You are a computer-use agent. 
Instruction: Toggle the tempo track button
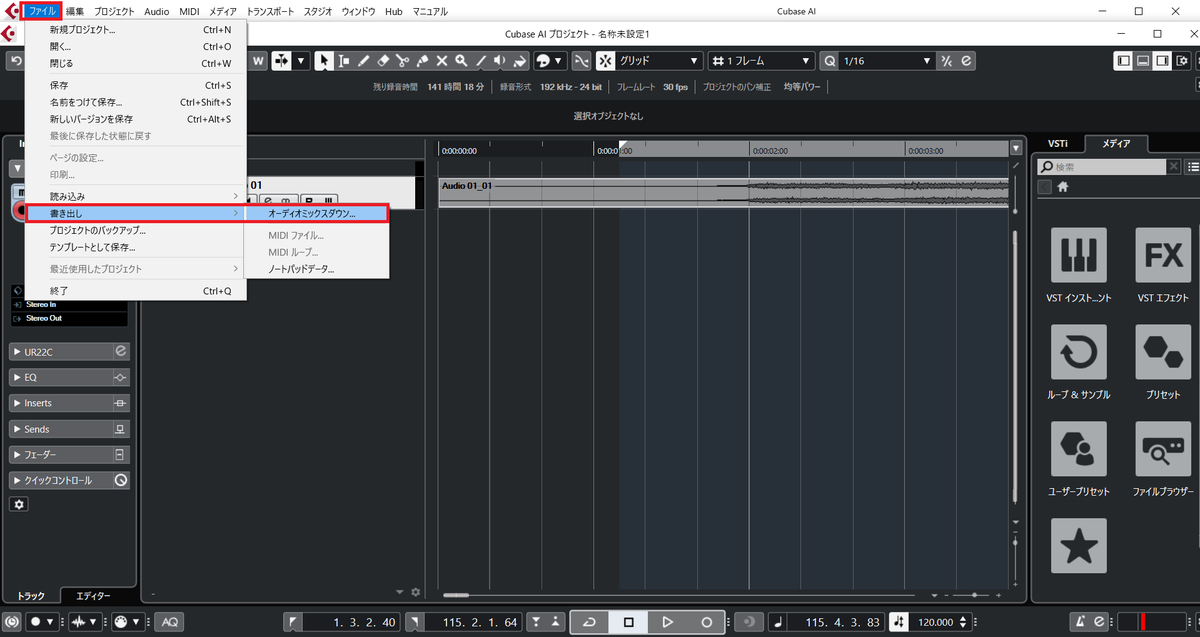click(899, 621)
